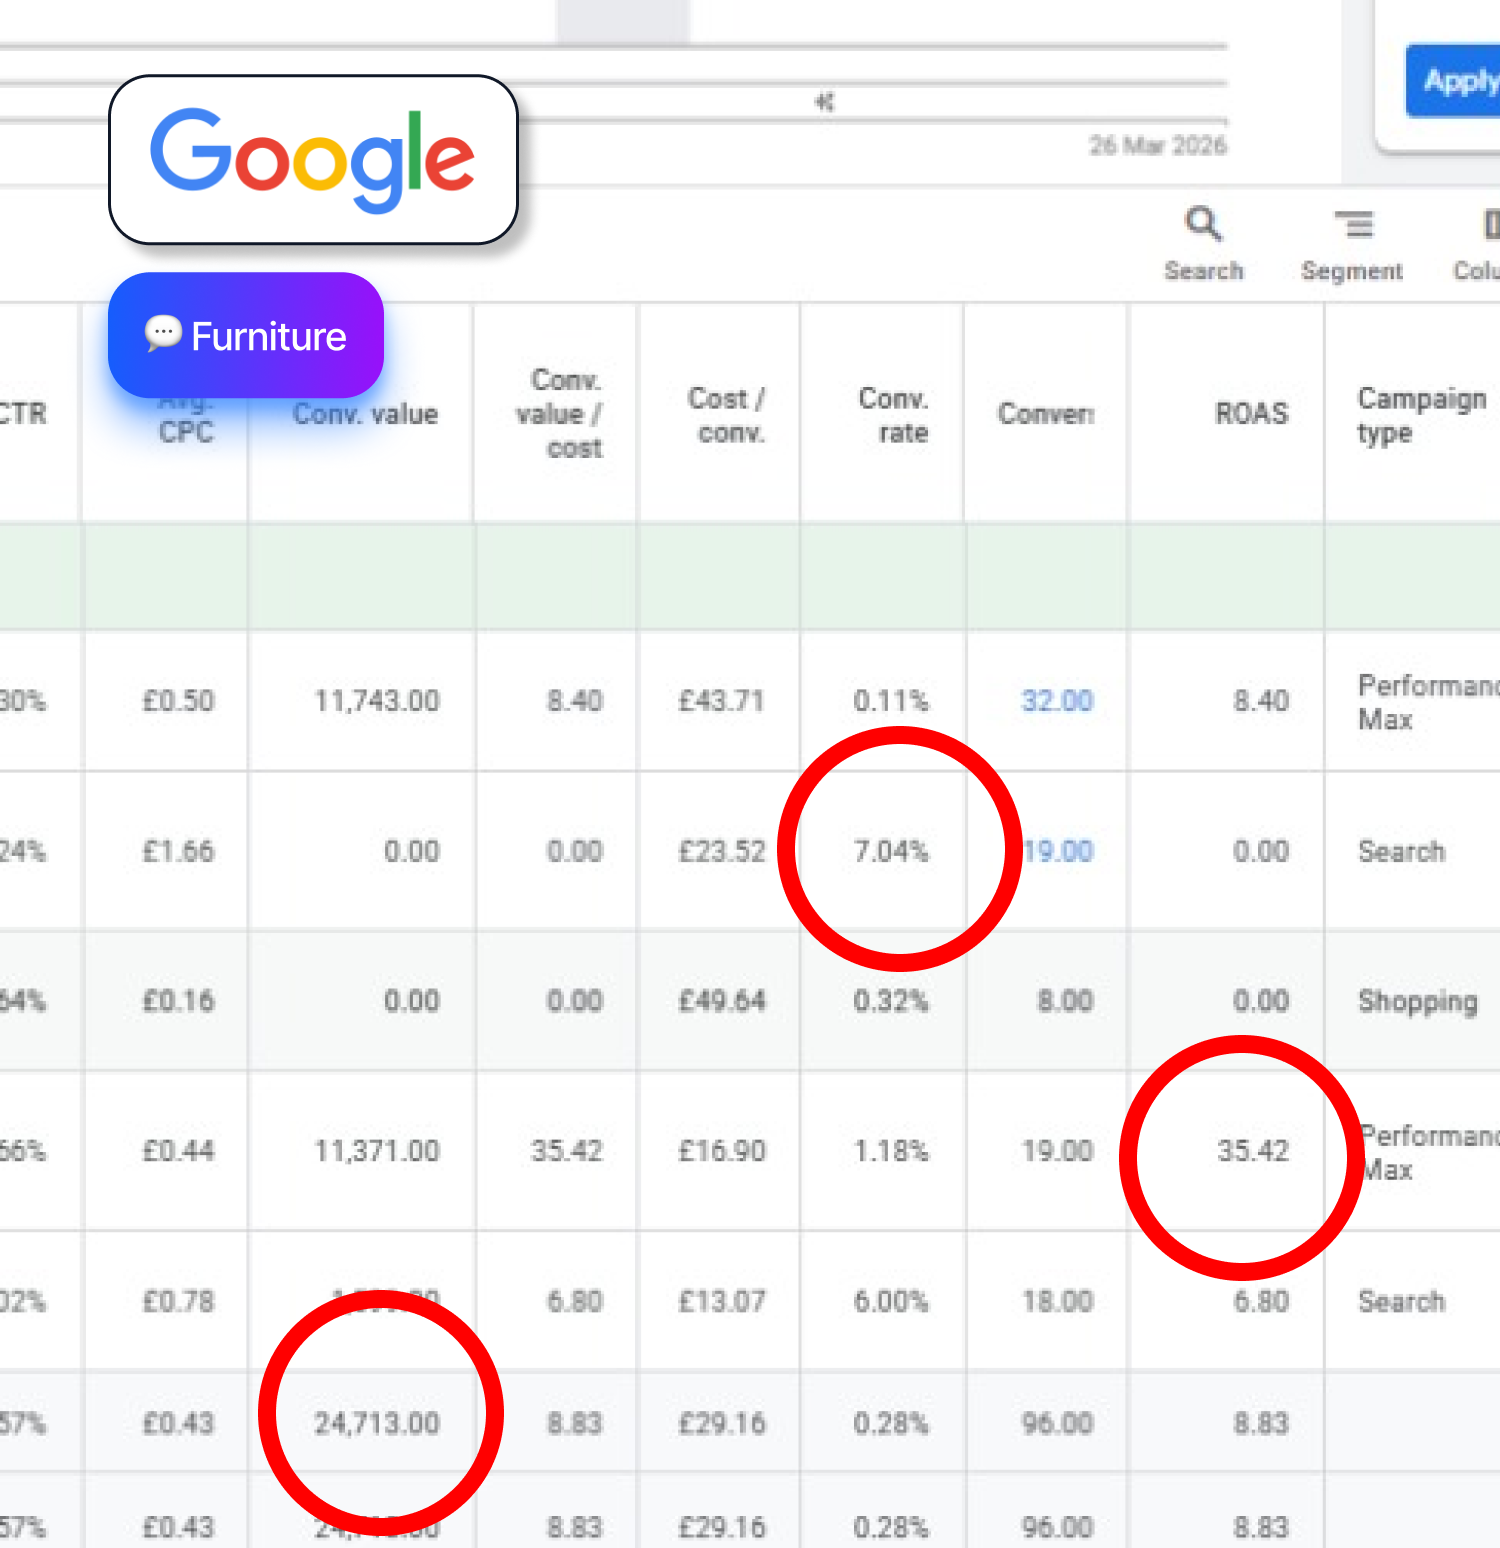Select the 11,371.00 conv. value cell
This screenshot has width=1500, height=1548.
tap(377, 1151)
